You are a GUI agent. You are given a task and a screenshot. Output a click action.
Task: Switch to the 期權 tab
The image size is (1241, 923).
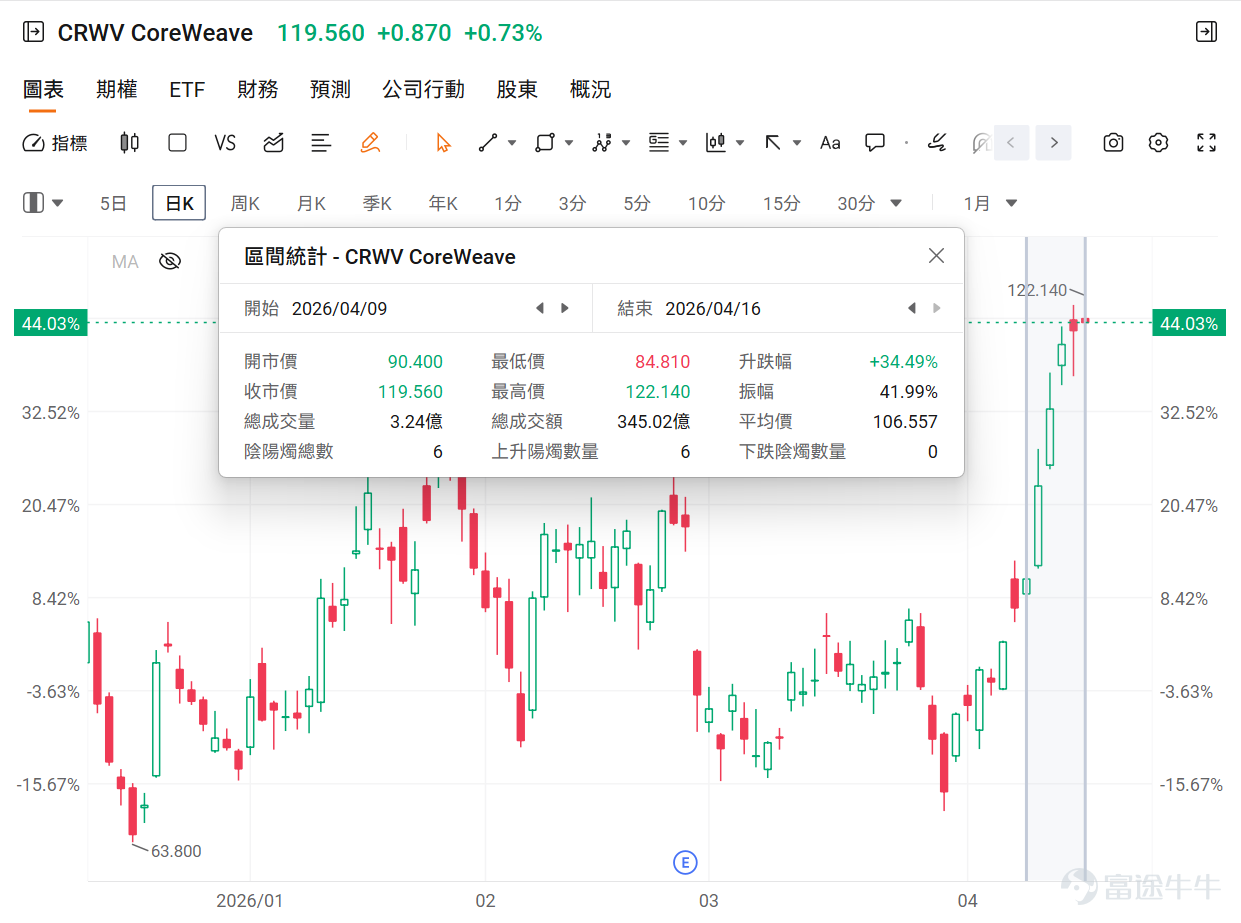117,89
